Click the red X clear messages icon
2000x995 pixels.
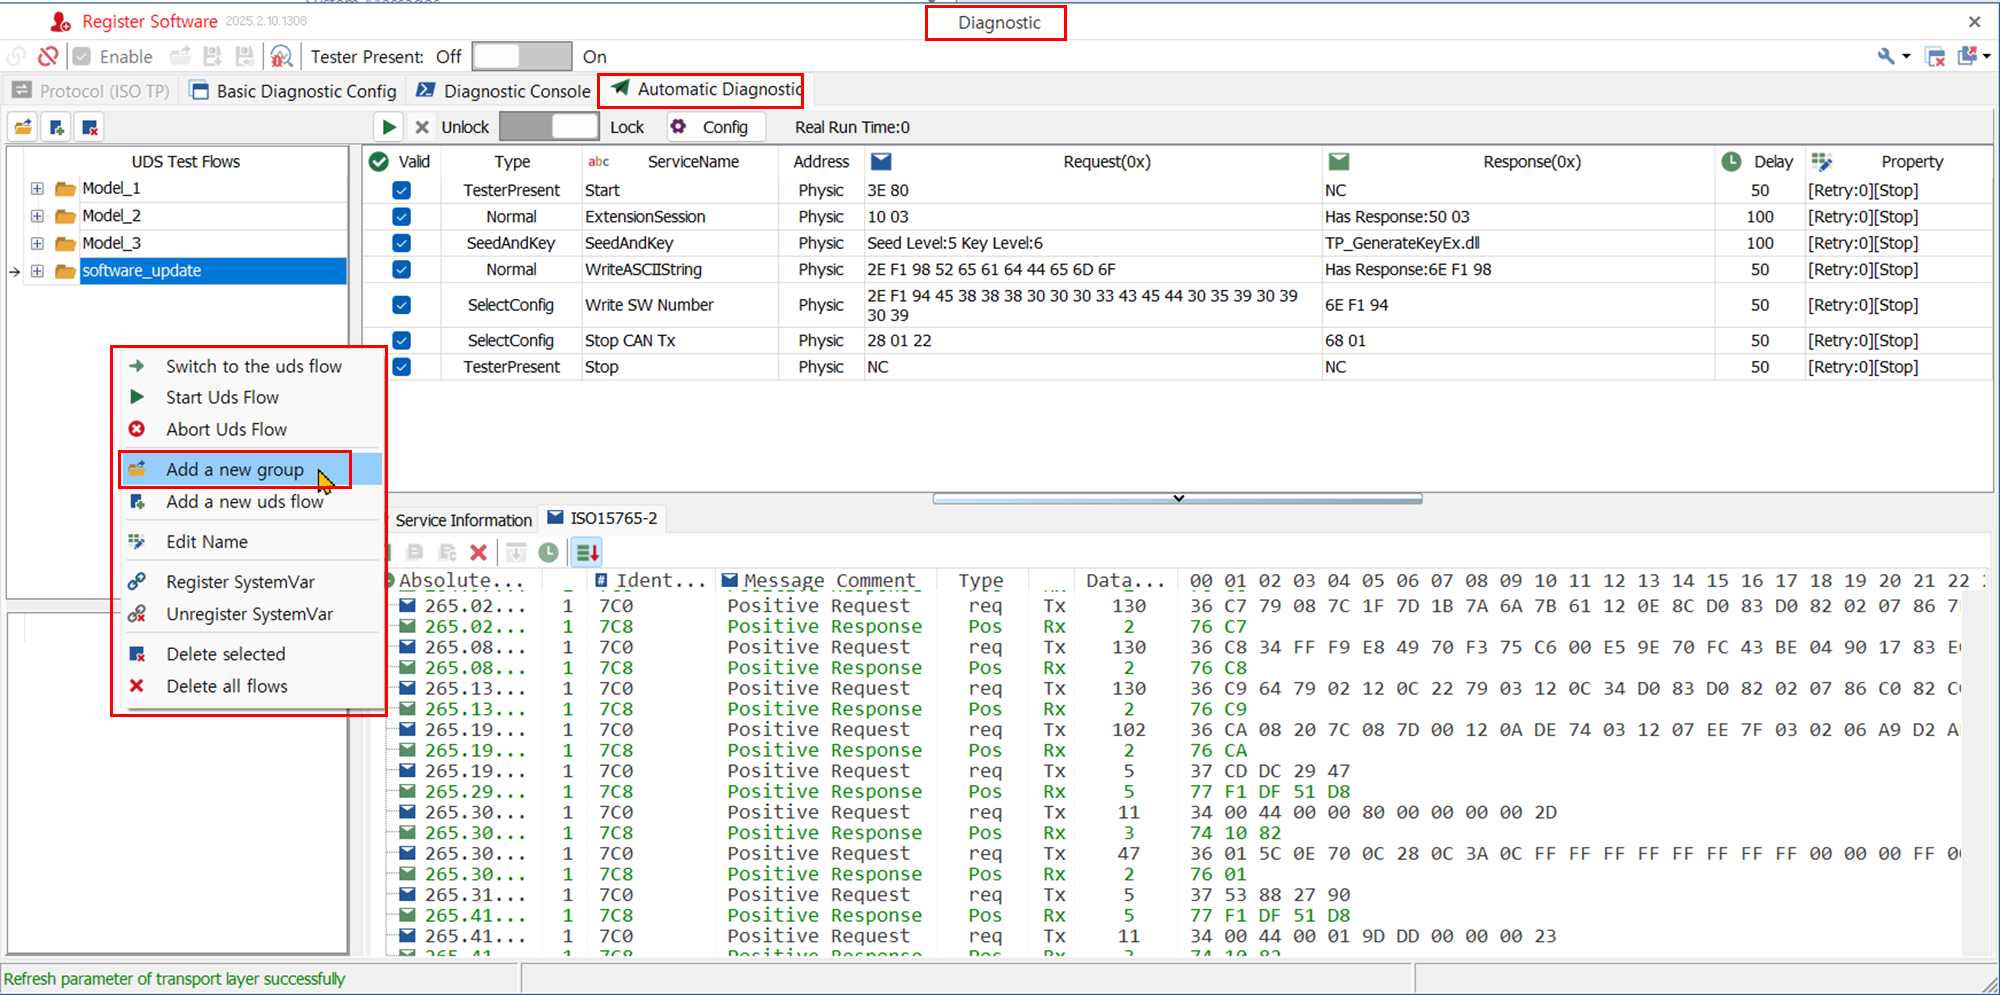tap(478, 552)
